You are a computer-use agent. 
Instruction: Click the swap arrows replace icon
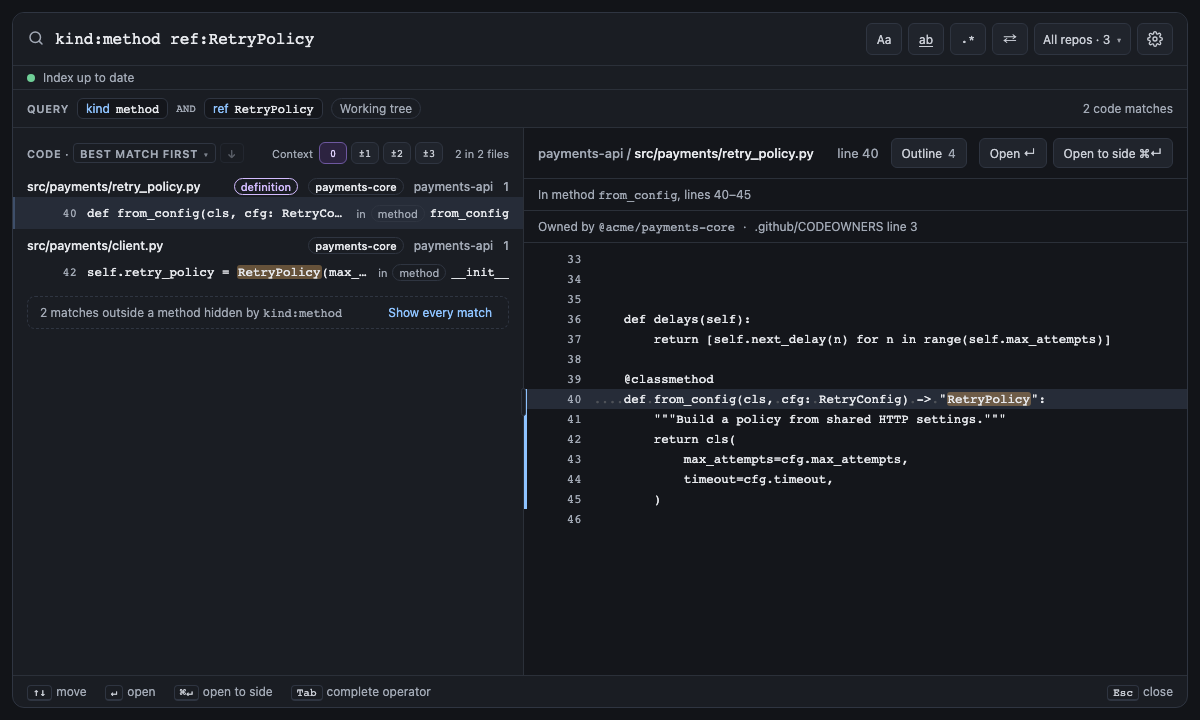[1010, 39]
